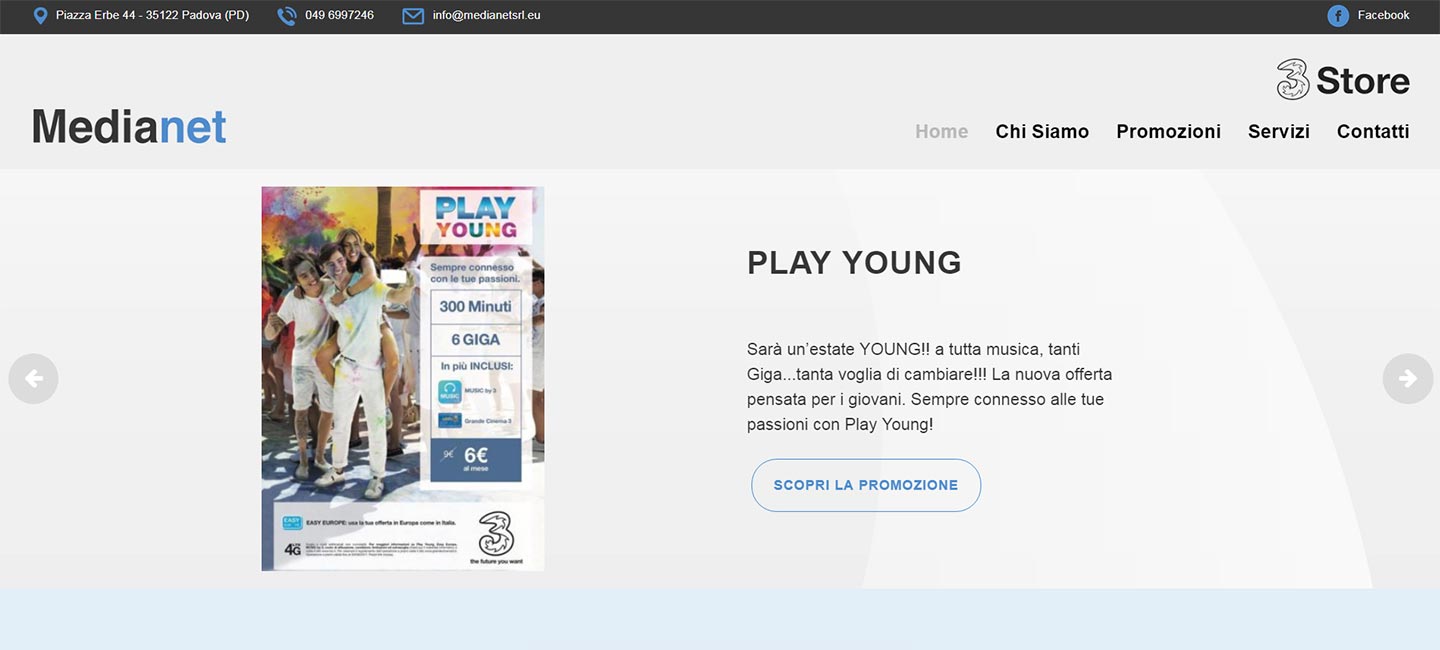Click the info@medianetsrl.eu email link
This screenshot has width=1440, height=650.
pos(486,16)
